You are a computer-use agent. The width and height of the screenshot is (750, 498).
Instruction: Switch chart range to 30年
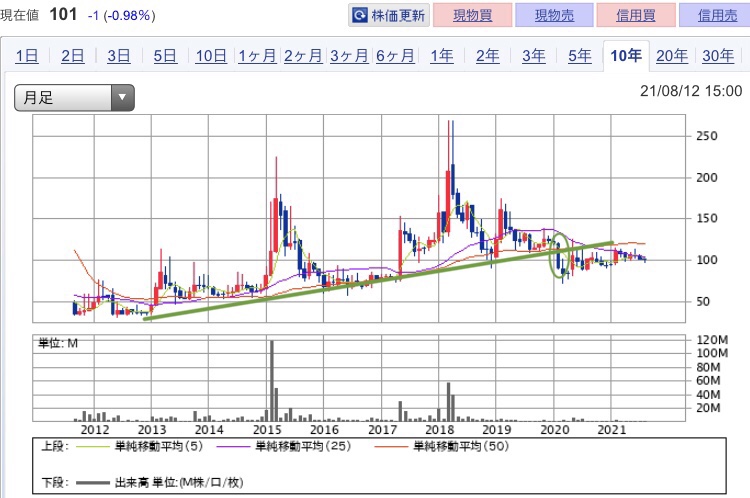(718, 56)
